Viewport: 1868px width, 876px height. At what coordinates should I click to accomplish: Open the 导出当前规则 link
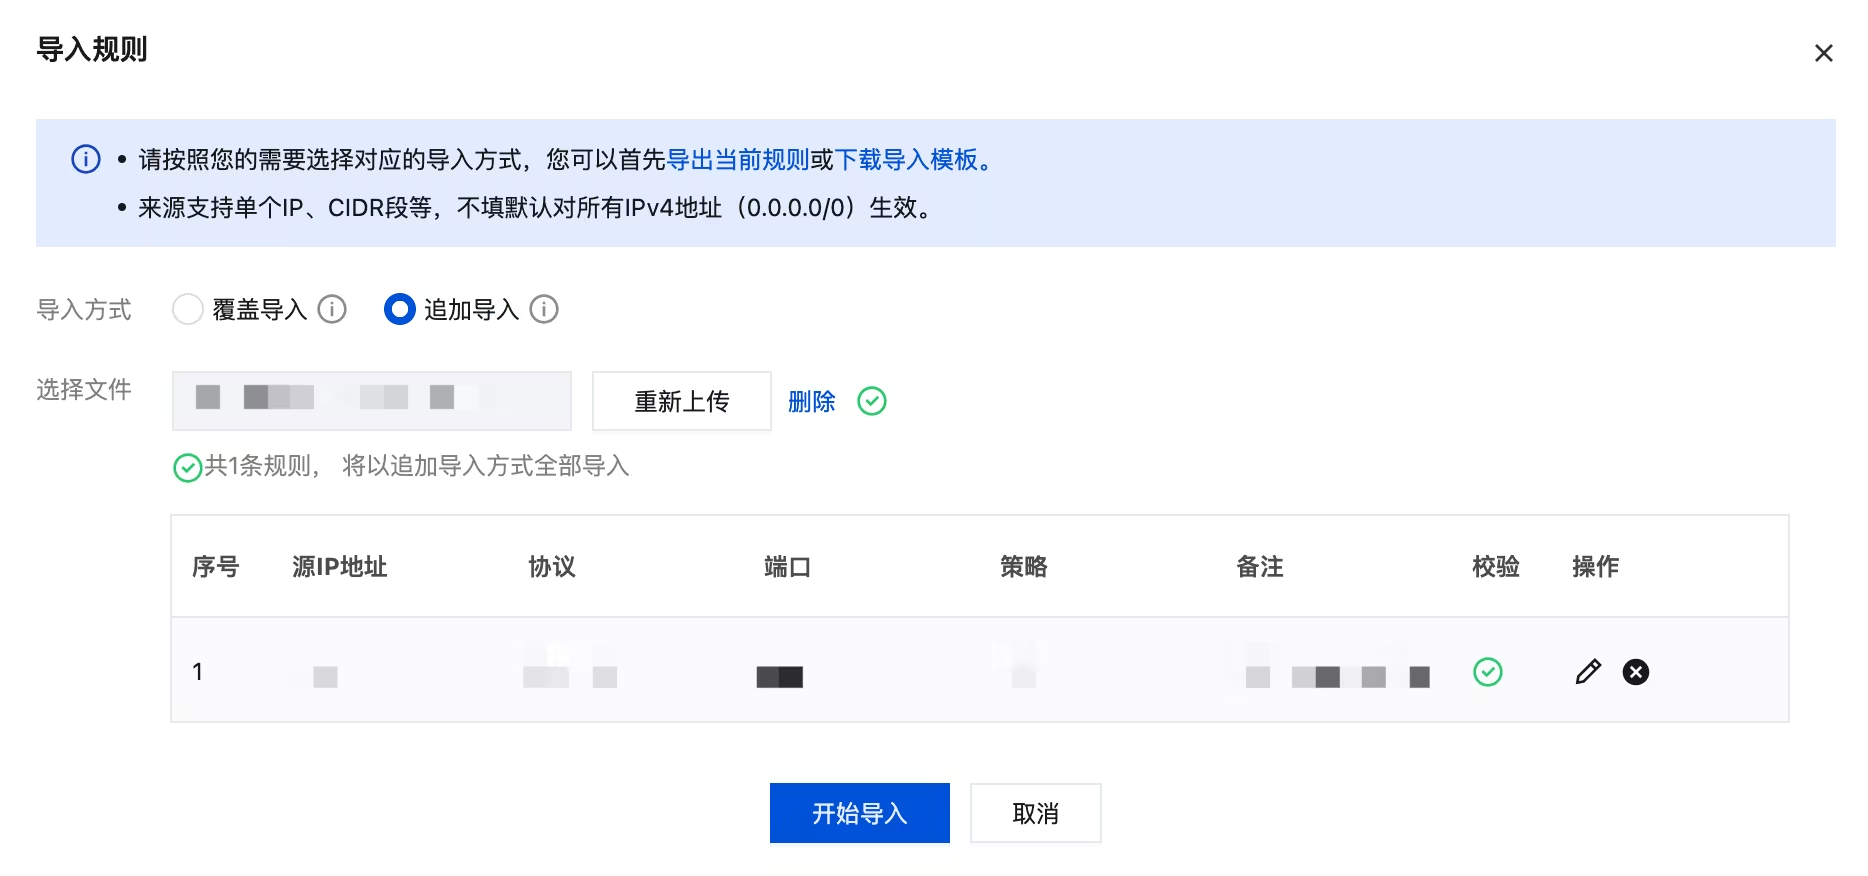pos(738,160)
